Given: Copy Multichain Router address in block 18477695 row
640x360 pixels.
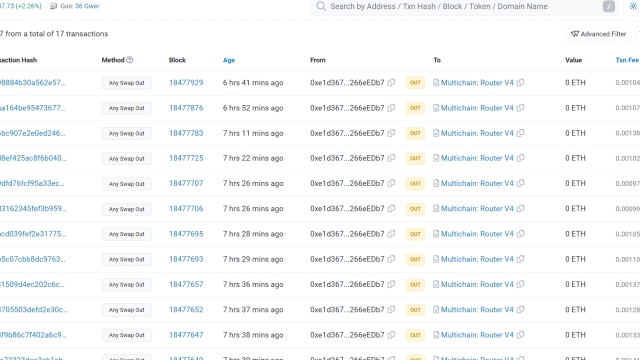Looking at the screenshot, I should coord(520,234).
